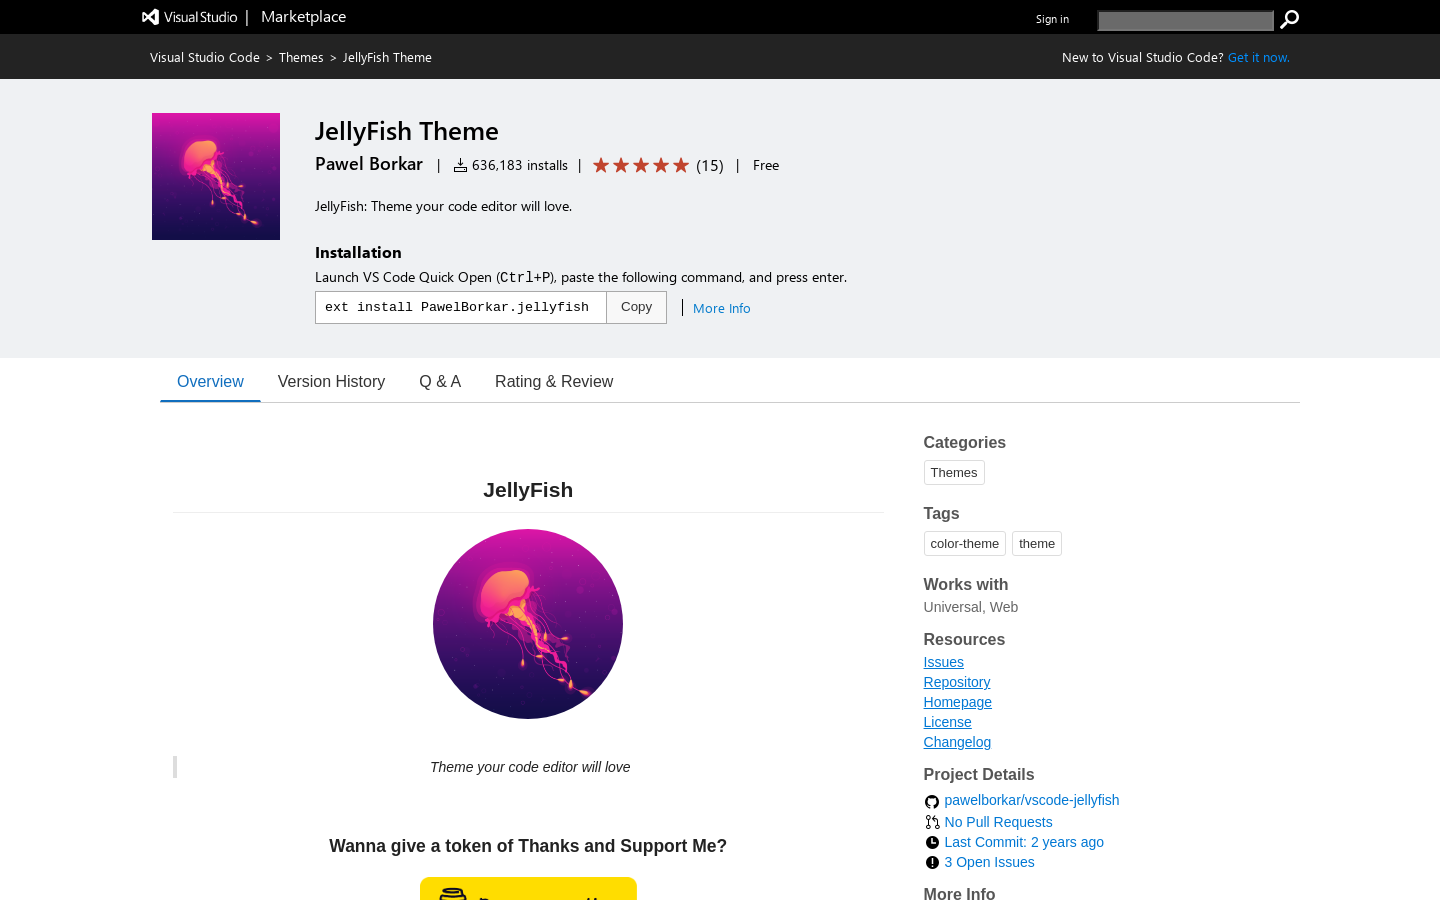Open License resource link
Image resolution: width=1440 pixels, height=900 pixels.
coord(947,722)
